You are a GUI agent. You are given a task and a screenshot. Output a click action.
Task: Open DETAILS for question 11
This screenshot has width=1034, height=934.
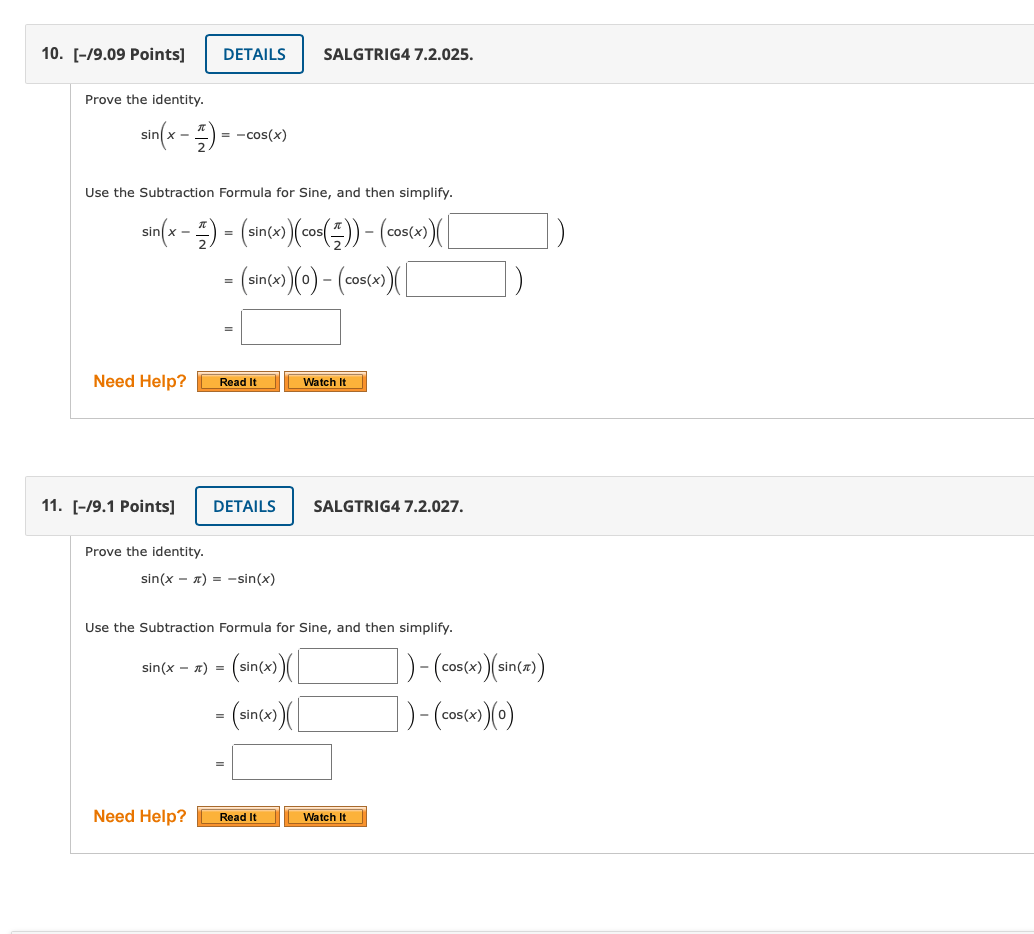(x=244, y=506)
